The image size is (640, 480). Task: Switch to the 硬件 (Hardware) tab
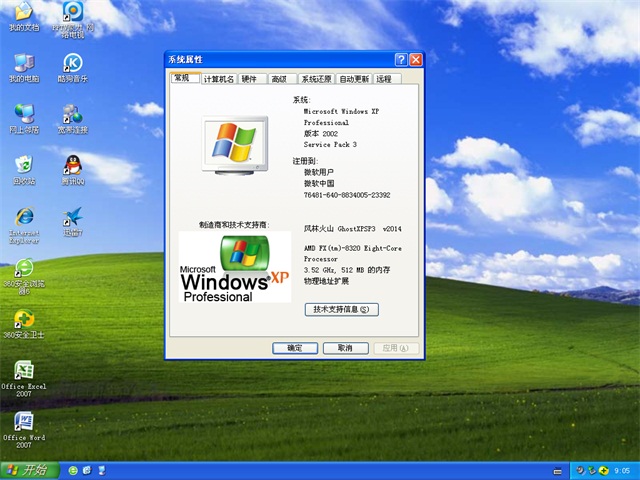(x=249, y=79)
